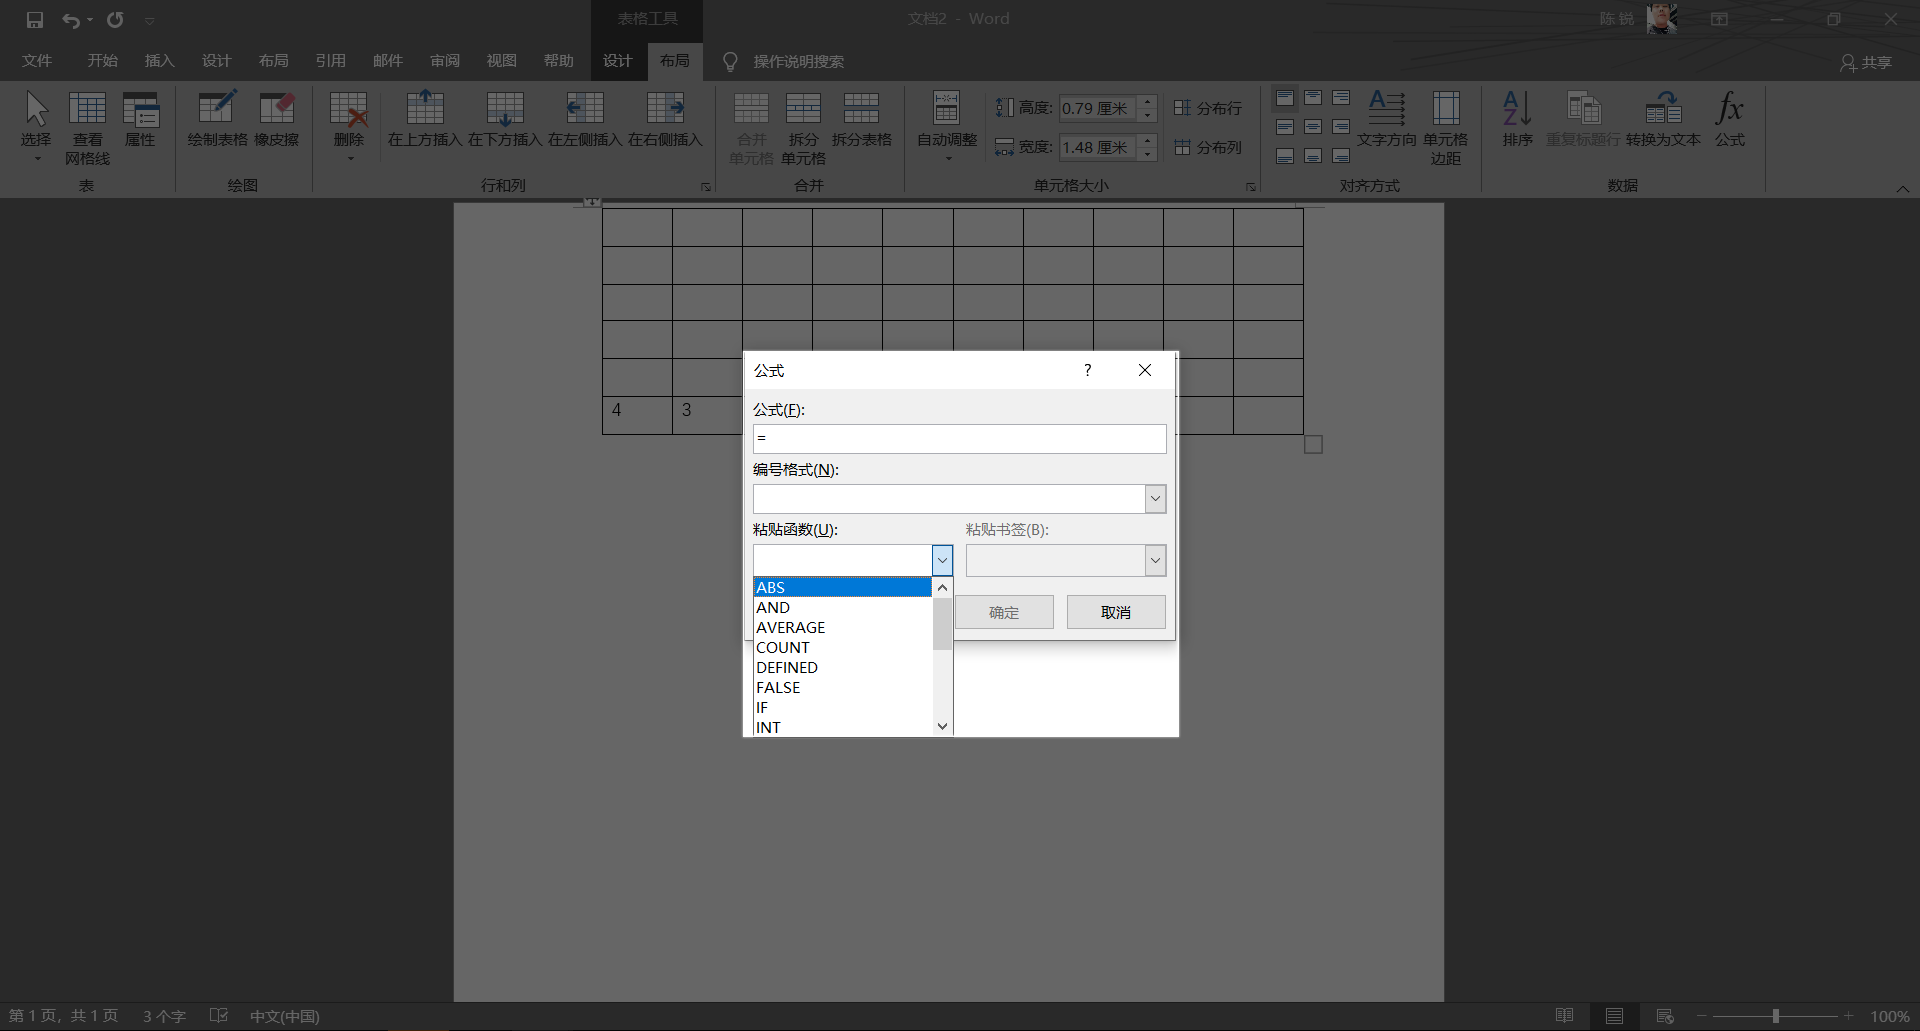Image resolution: width=1920 pixels, height=1031 pixels.
Task: Click Distribute Rows (分布行)
Action: pos(1208,108)
